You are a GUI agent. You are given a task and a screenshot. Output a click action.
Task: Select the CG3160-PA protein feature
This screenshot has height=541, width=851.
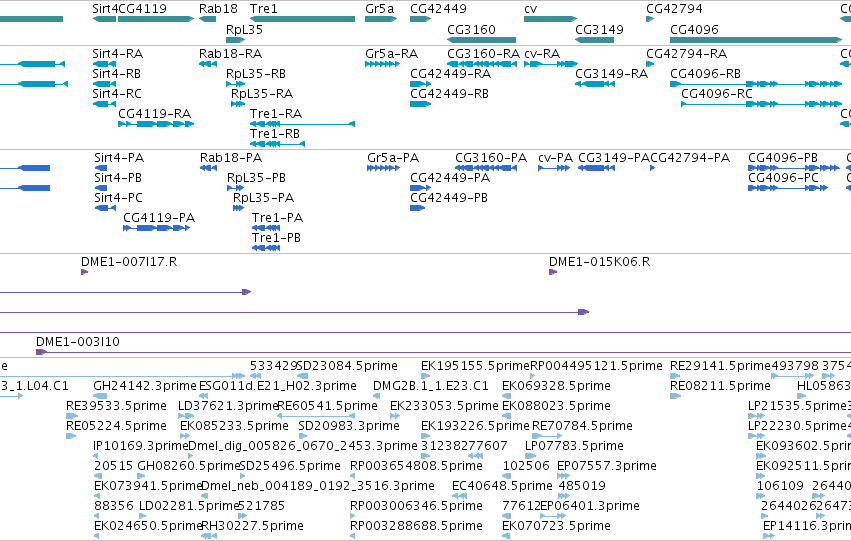pos(486,168)
